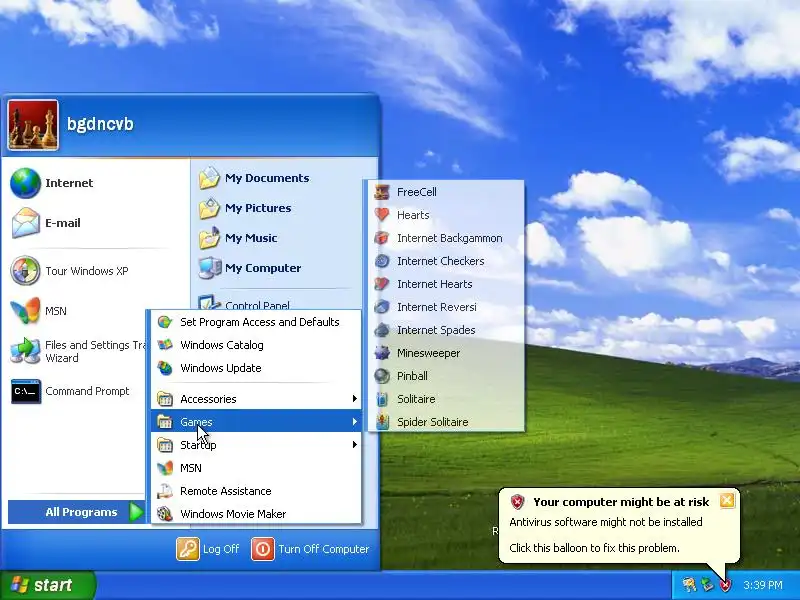This screenshot has height=600, width=800.
Task: Click the FreeCell game icon
Action: coord(382,192)
